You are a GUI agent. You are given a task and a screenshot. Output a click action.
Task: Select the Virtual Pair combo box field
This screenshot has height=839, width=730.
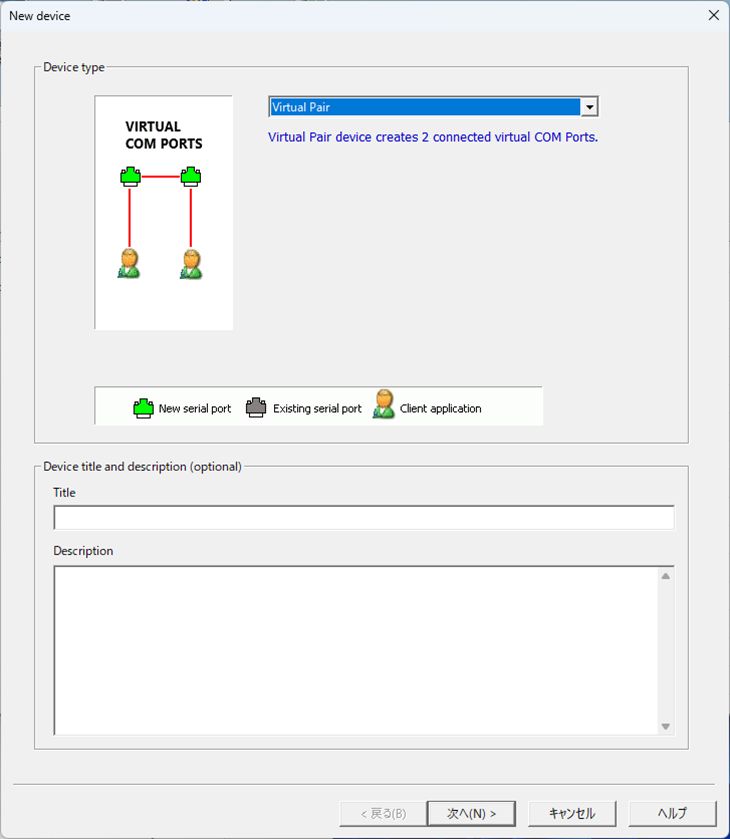point(425,107)
